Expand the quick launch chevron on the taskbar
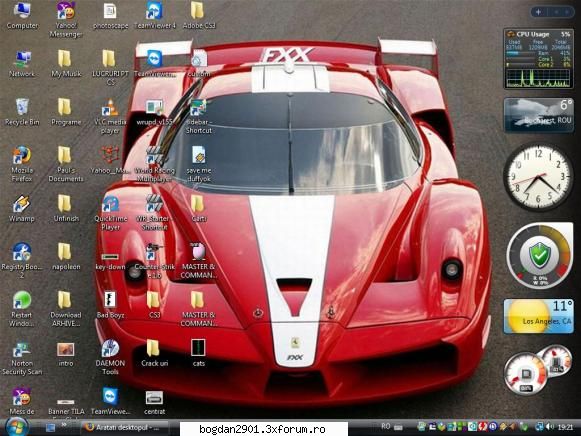 click(64, 424)
